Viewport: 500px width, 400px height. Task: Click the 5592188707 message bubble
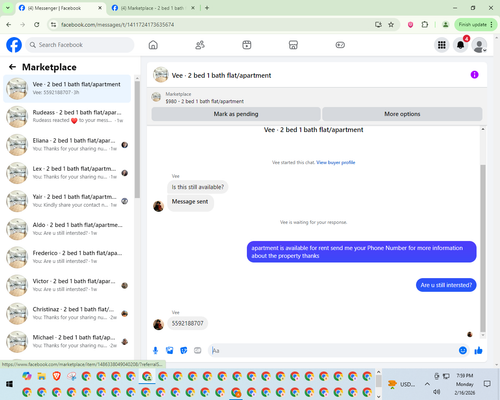pyautogui.click(x=187, y=323)
